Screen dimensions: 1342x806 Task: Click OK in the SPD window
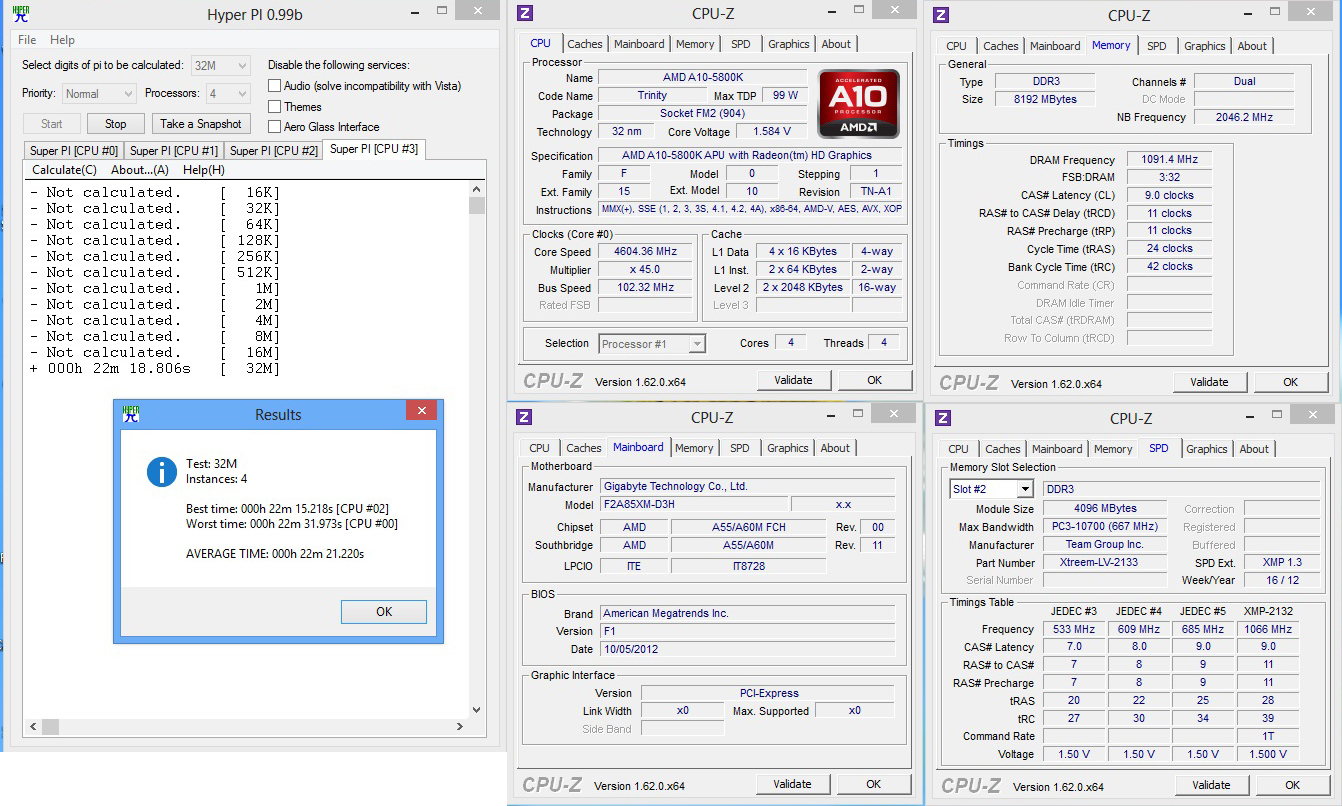pos(1293,785)
